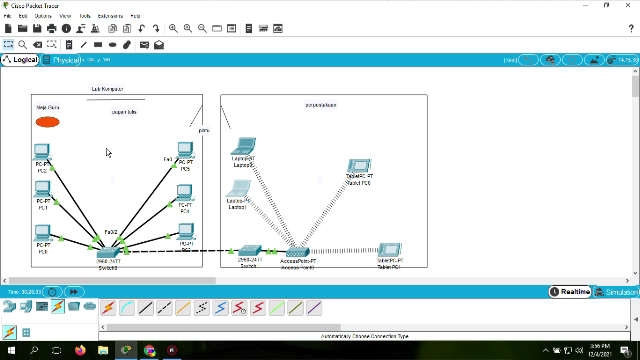Open Network Information via the i icon

click(x=66, y=28)
